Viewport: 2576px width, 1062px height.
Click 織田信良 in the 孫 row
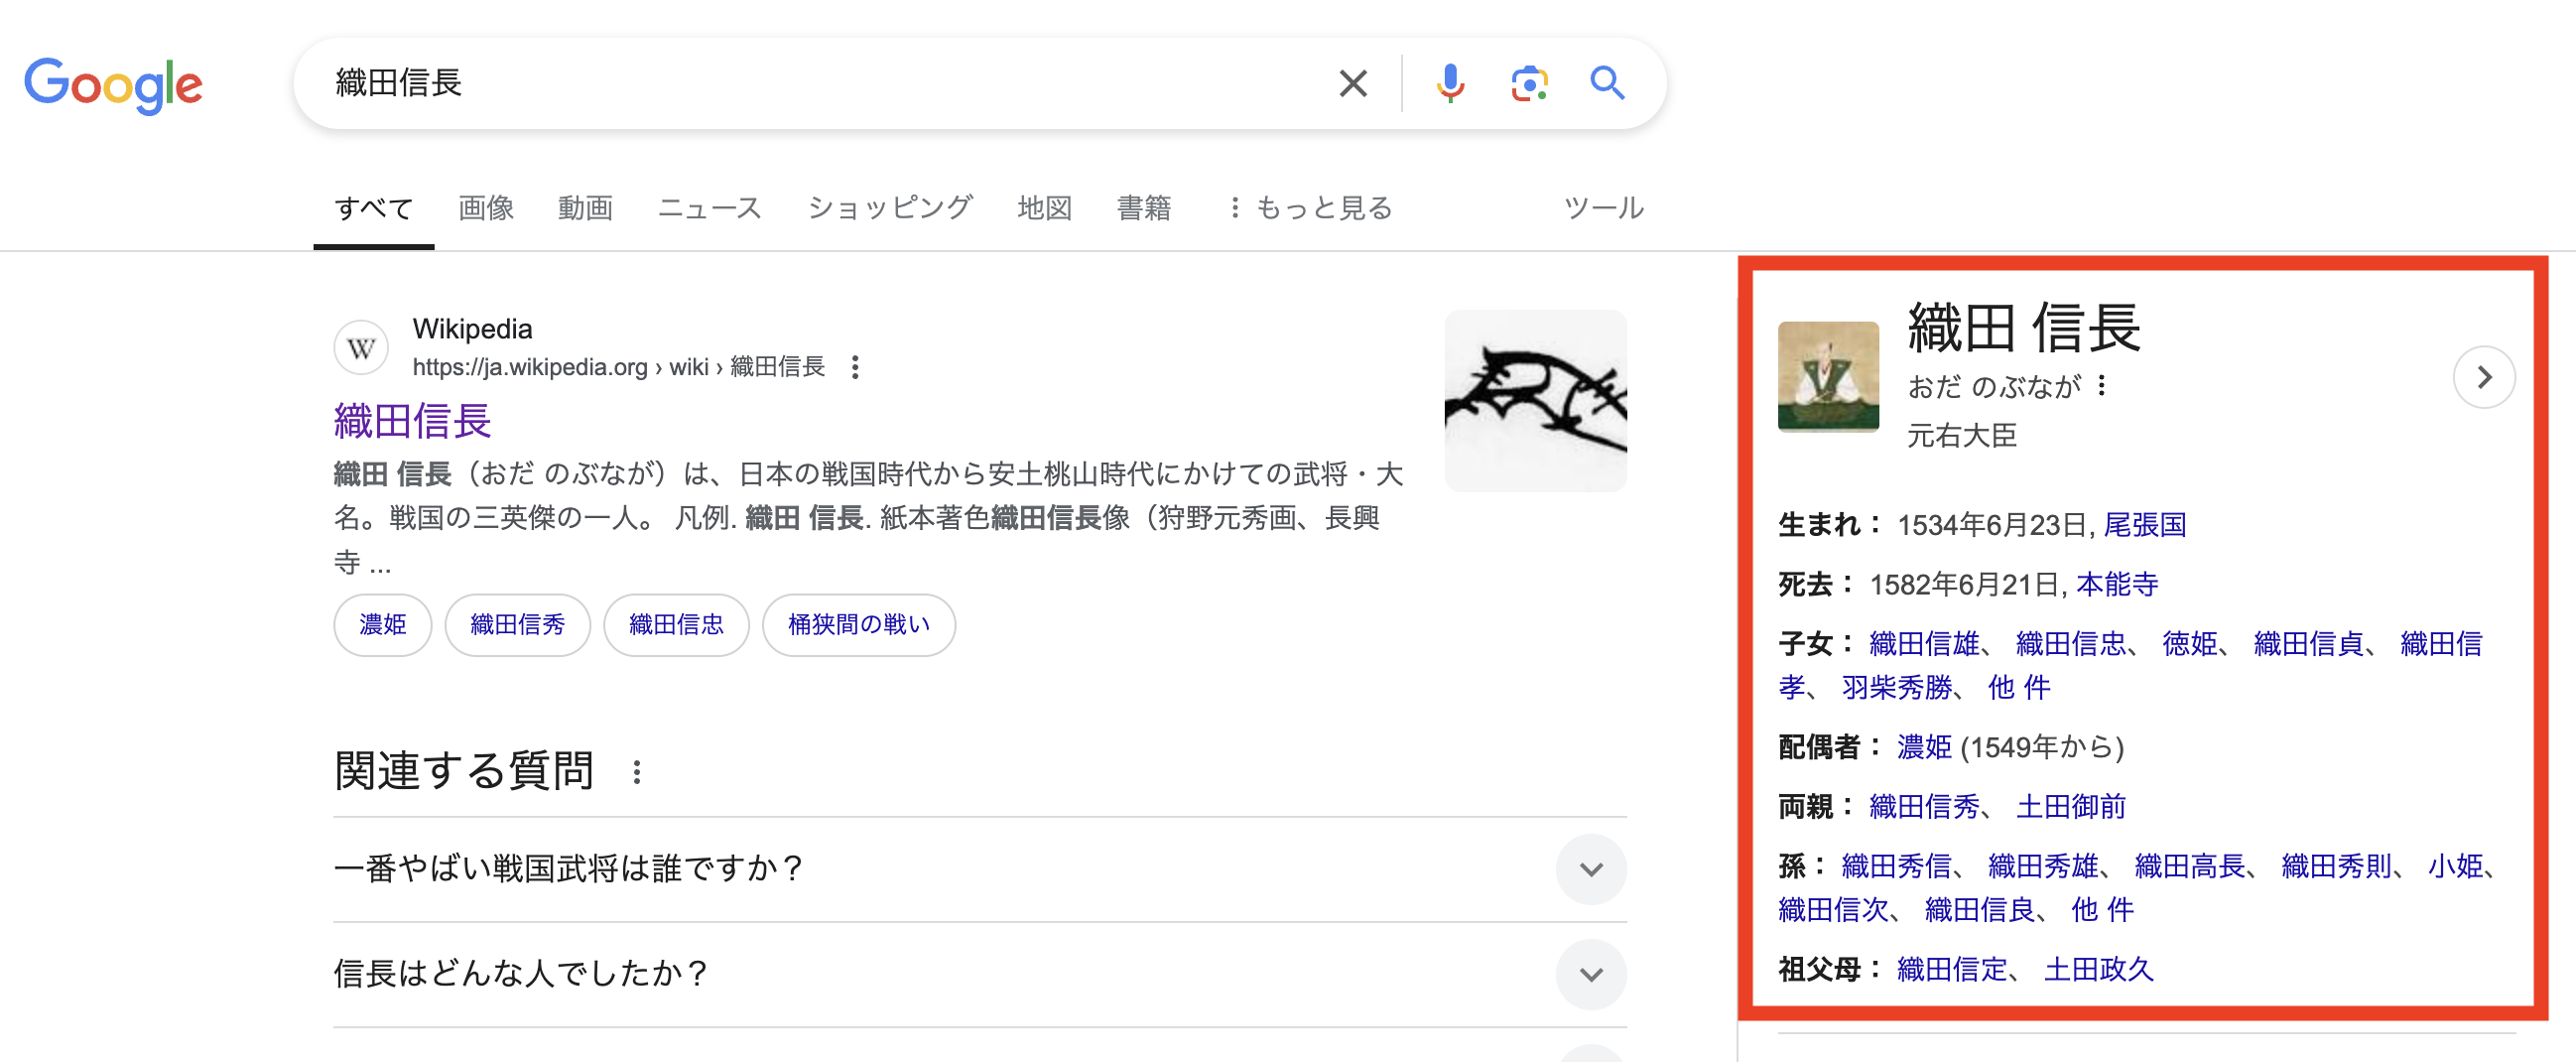click(1980, 910)
